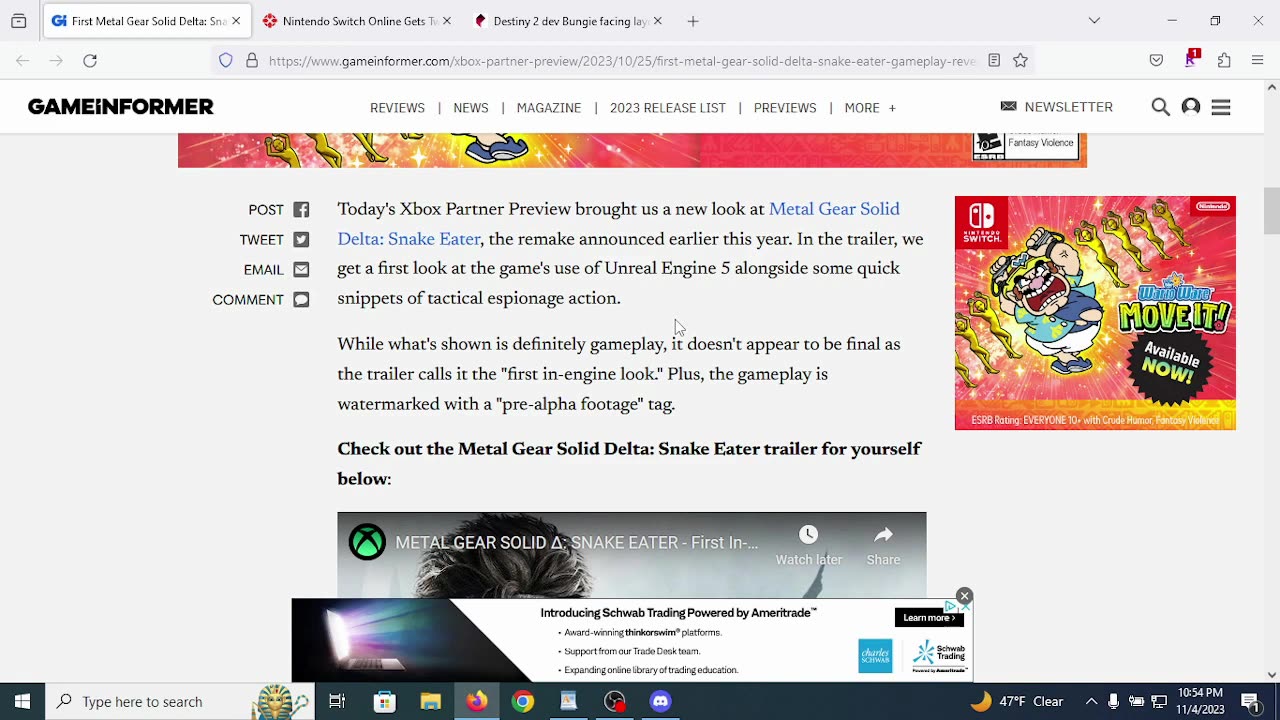Click the Windows search box

tap(180, 701)
